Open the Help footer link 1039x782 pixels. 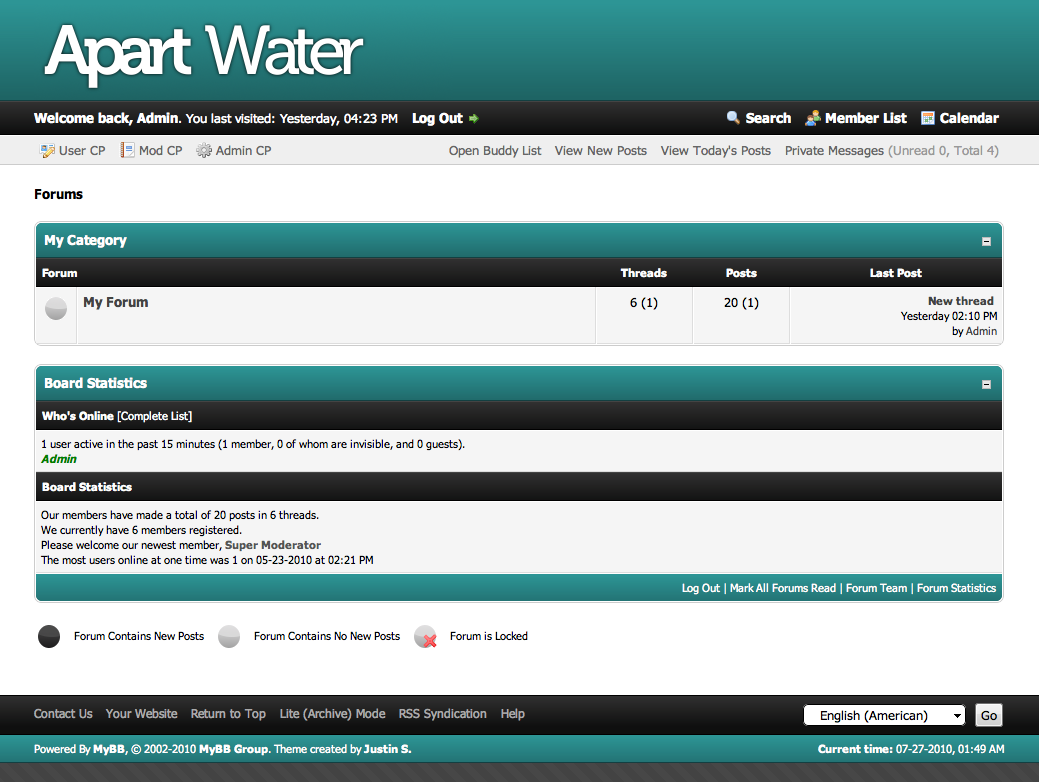pyautogui.click(x=512, y=714)
